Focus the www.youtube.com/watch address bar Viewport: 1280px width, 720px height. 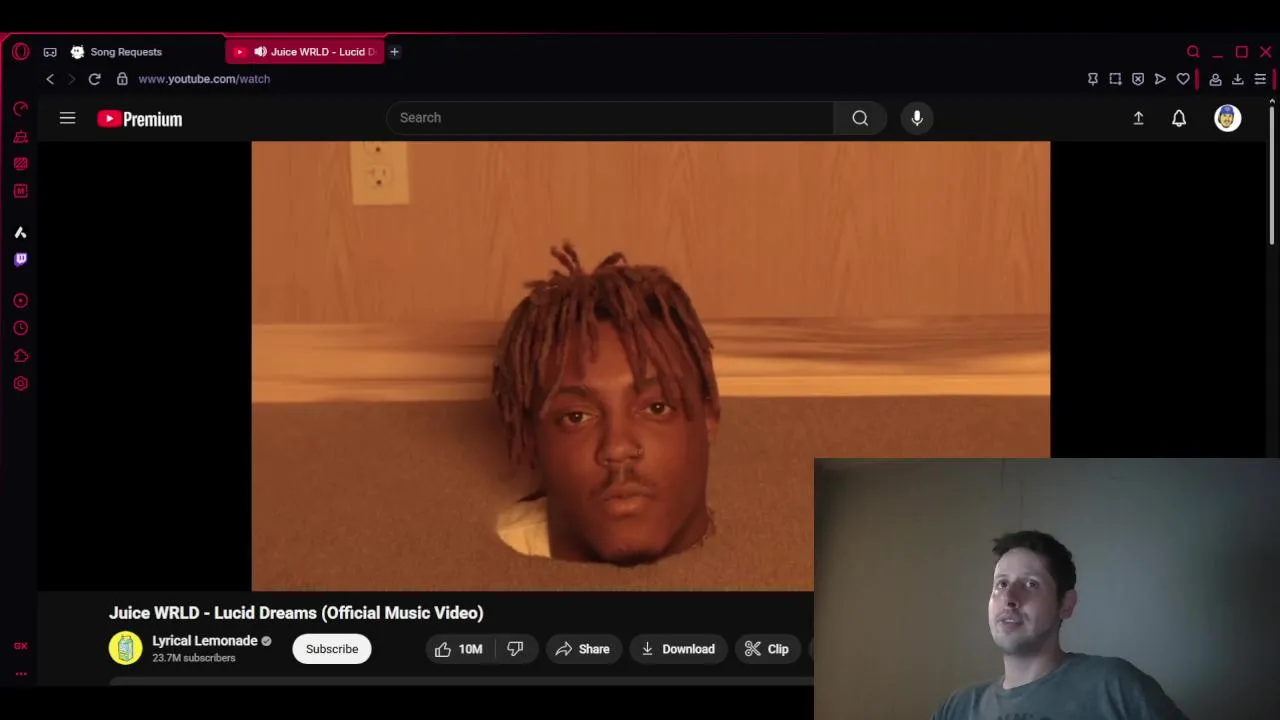click(x=204, y=79)
